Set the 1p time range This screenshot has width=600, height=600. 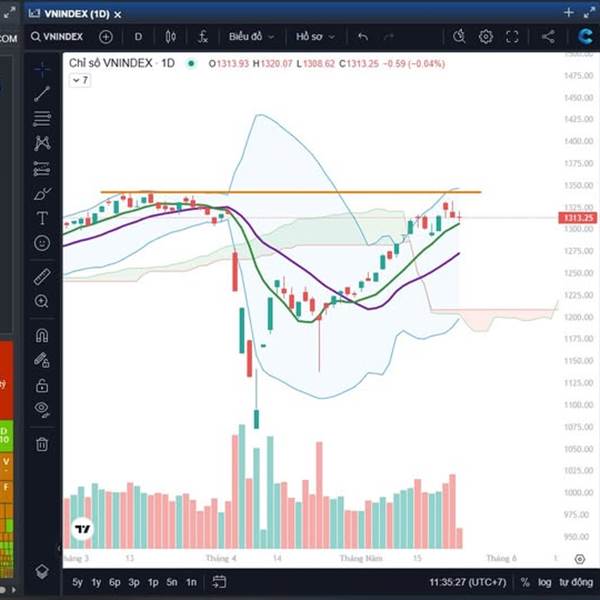pyautogui.click(x=153, y=582)
